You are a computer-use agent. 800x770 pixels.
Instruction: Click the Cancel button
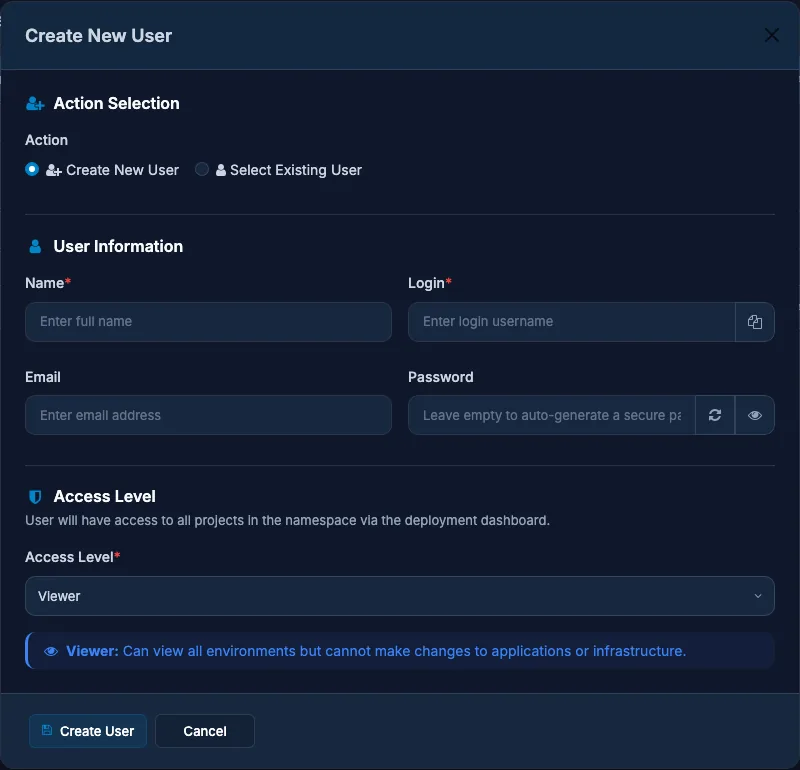[205, 731]
